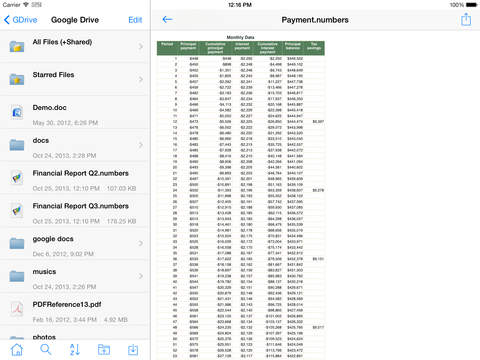Tap the PDFReference13.pdf file icon
The image size is (480, 360).
click(x=17, y=309)
